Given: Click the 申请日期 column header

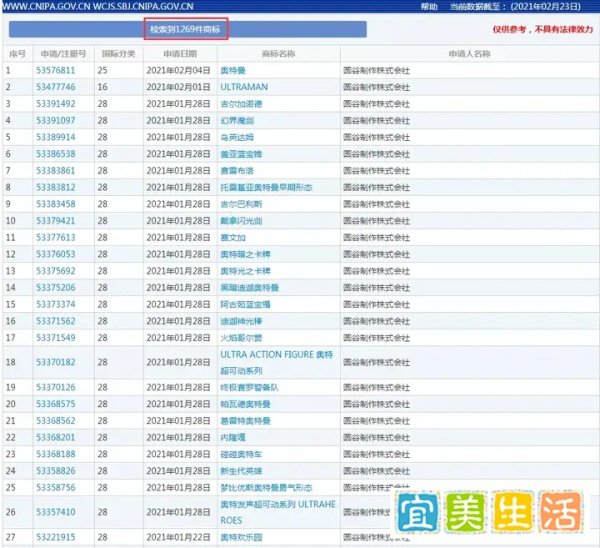Looking at the screenshot, I should pos(180,54).
